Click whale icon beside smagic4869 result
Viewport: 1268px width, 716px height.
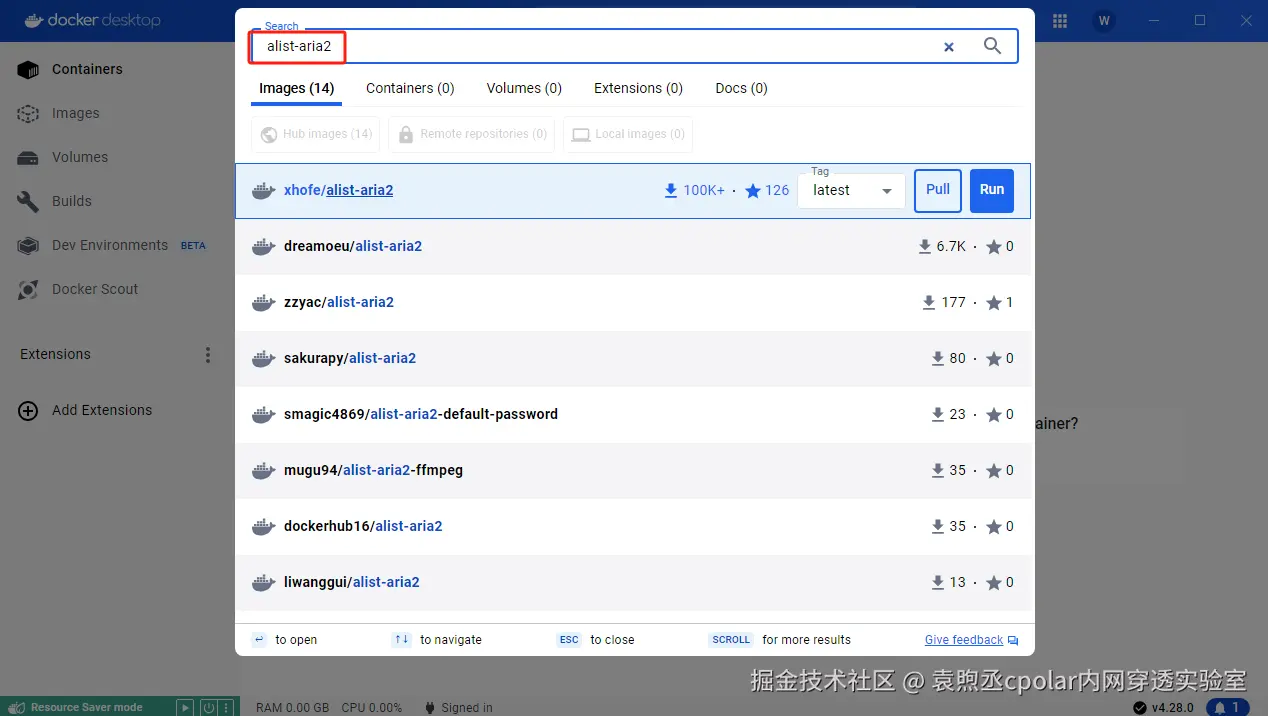click(263, 414)
